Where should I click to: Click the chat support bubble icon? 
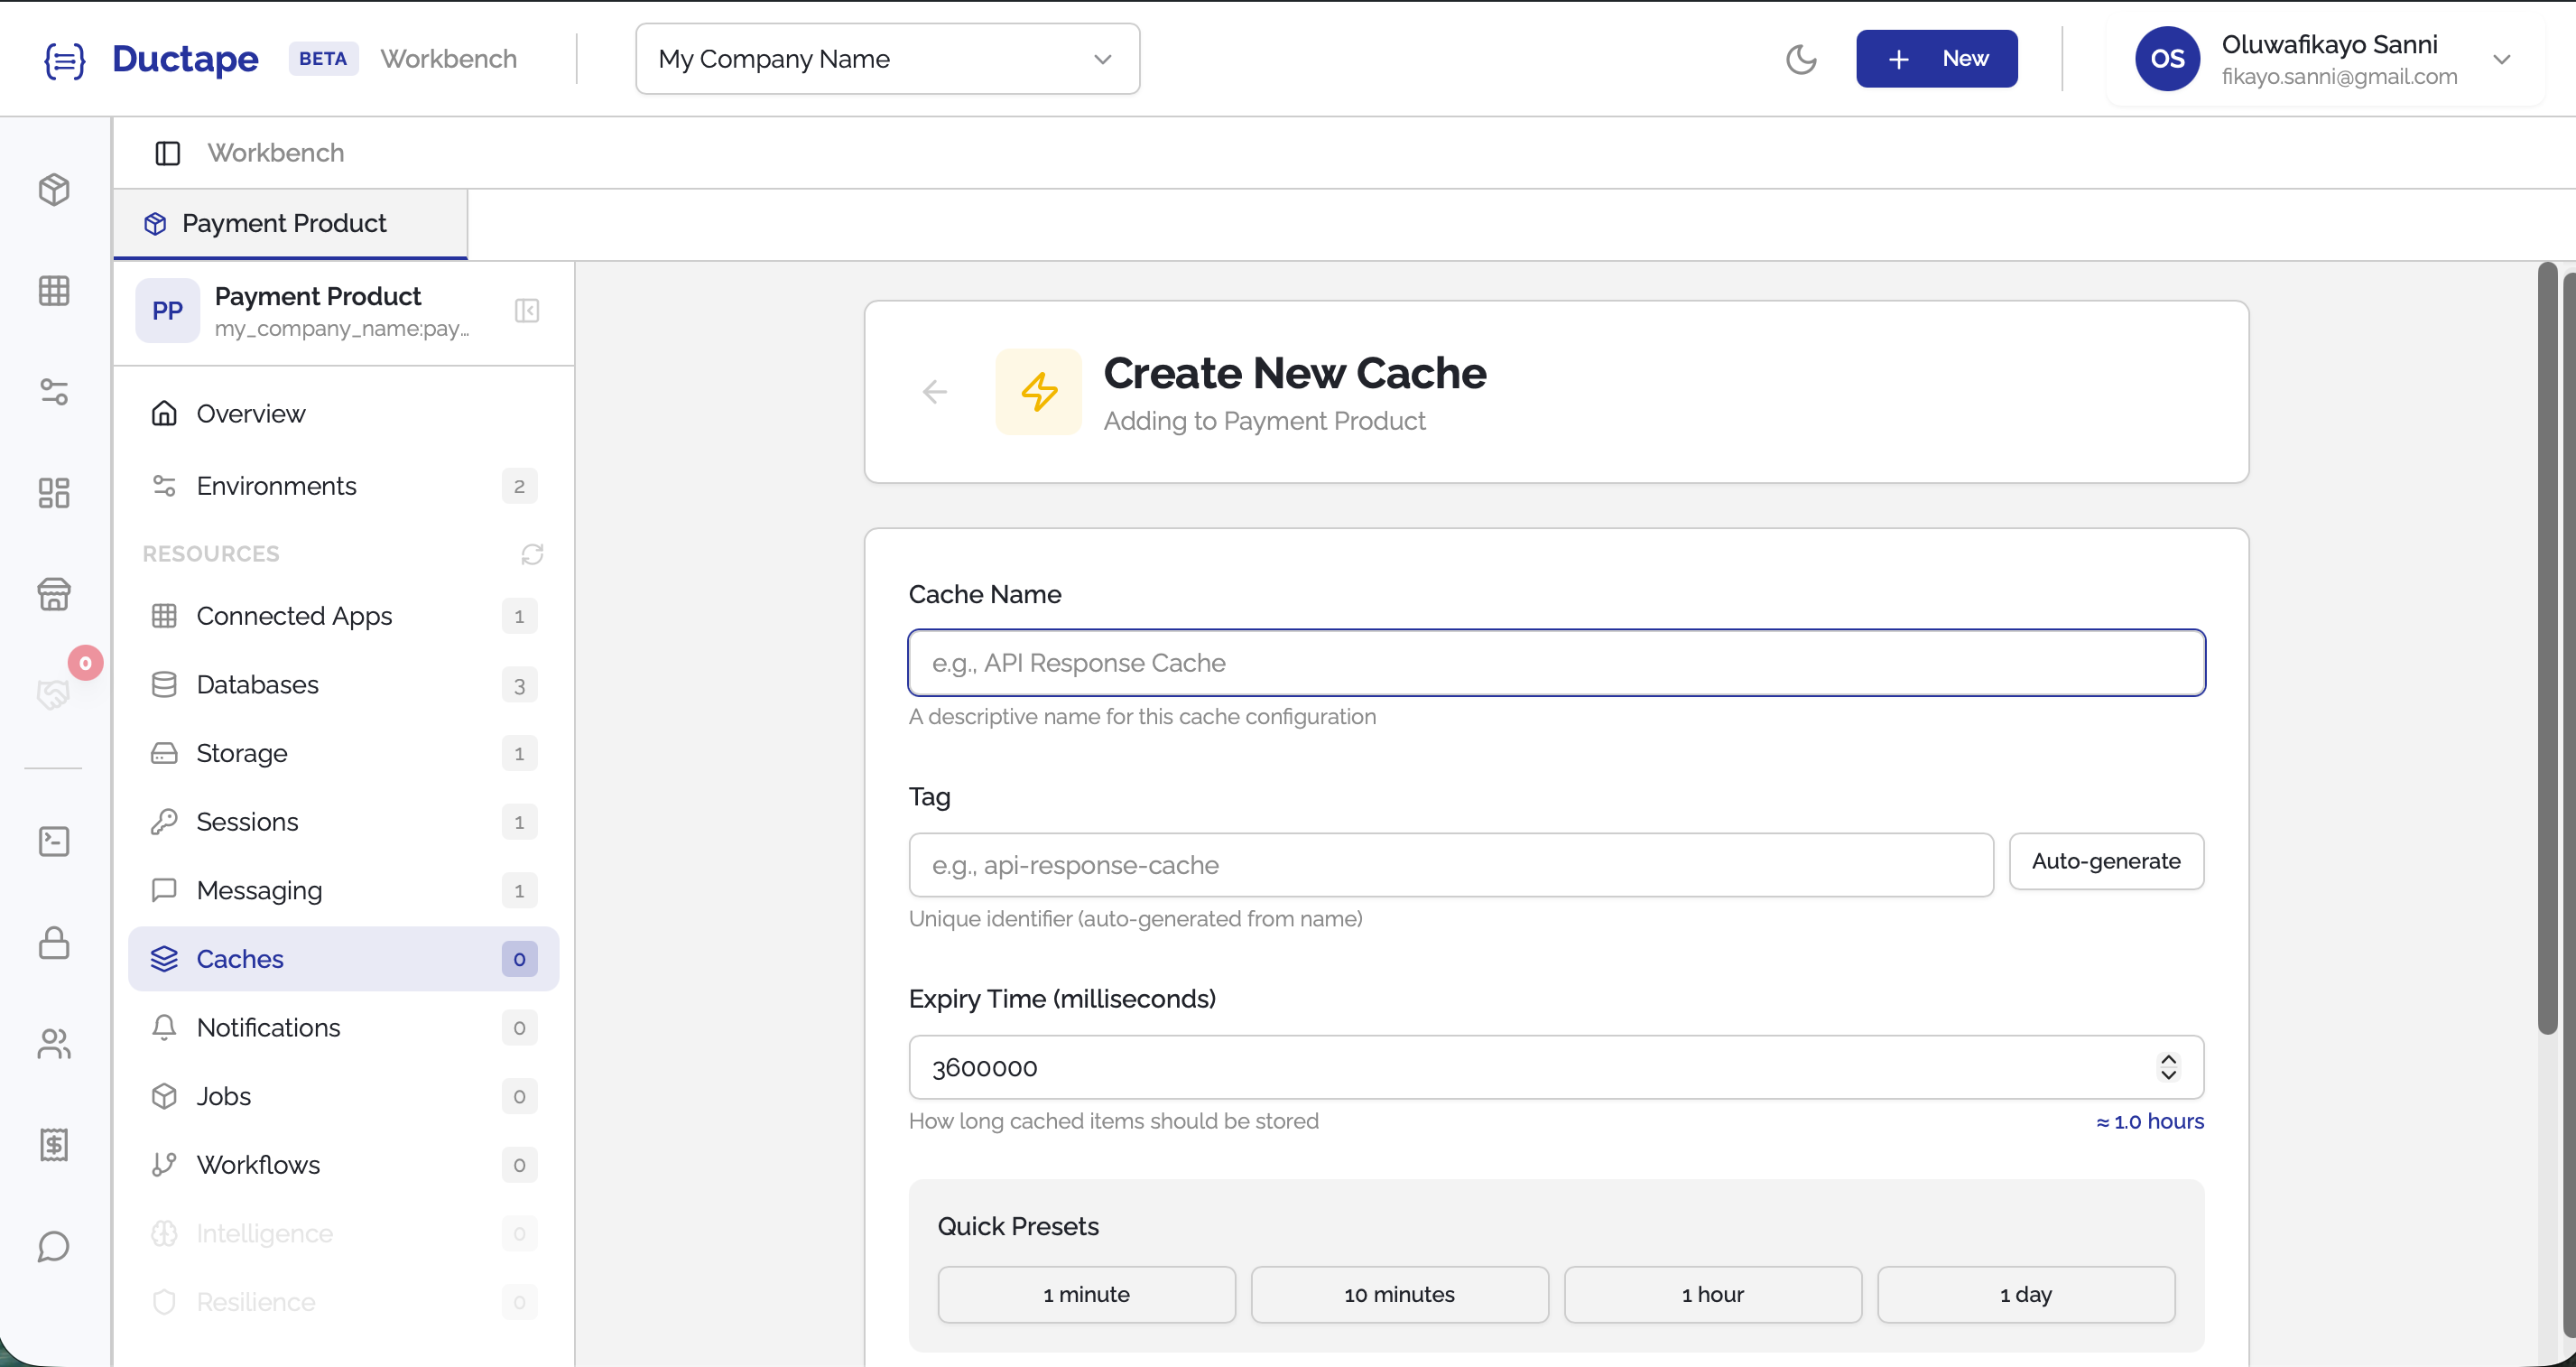tap(54, 1247)
